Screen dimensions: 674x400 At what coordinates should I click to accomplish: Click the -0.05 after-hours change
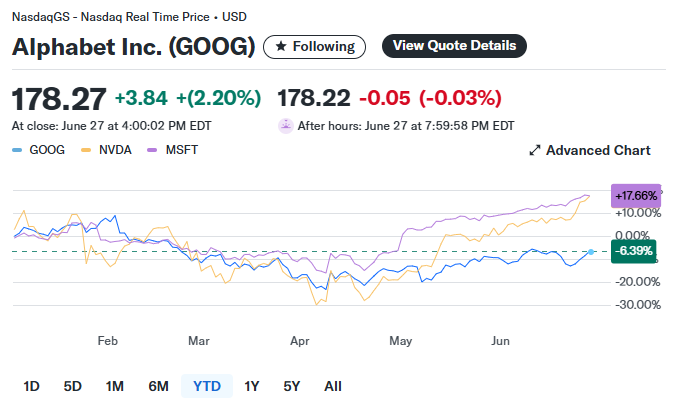point(385,98)
